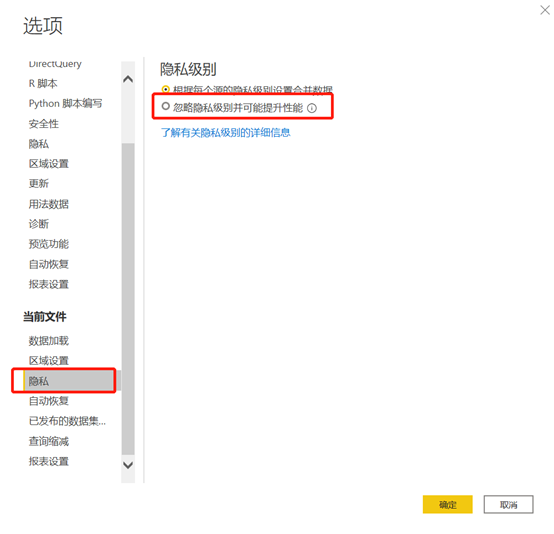Open 数据加载 under current file
Image resolution: width=554 pixels, height=534 pixels.
tap(49, 341)
